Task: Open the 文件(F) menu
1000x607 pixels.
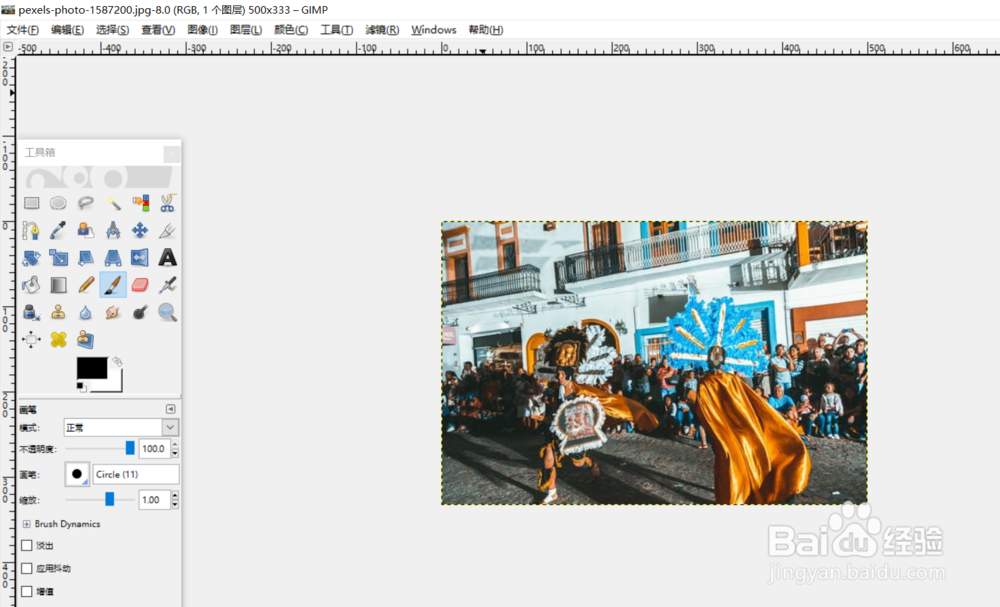Action: pos(23,30)
